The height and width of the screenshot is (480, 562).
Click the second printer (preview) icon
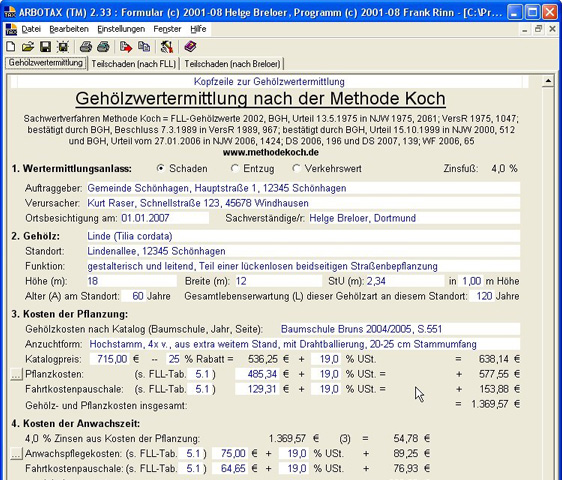[x=103, y=47]
